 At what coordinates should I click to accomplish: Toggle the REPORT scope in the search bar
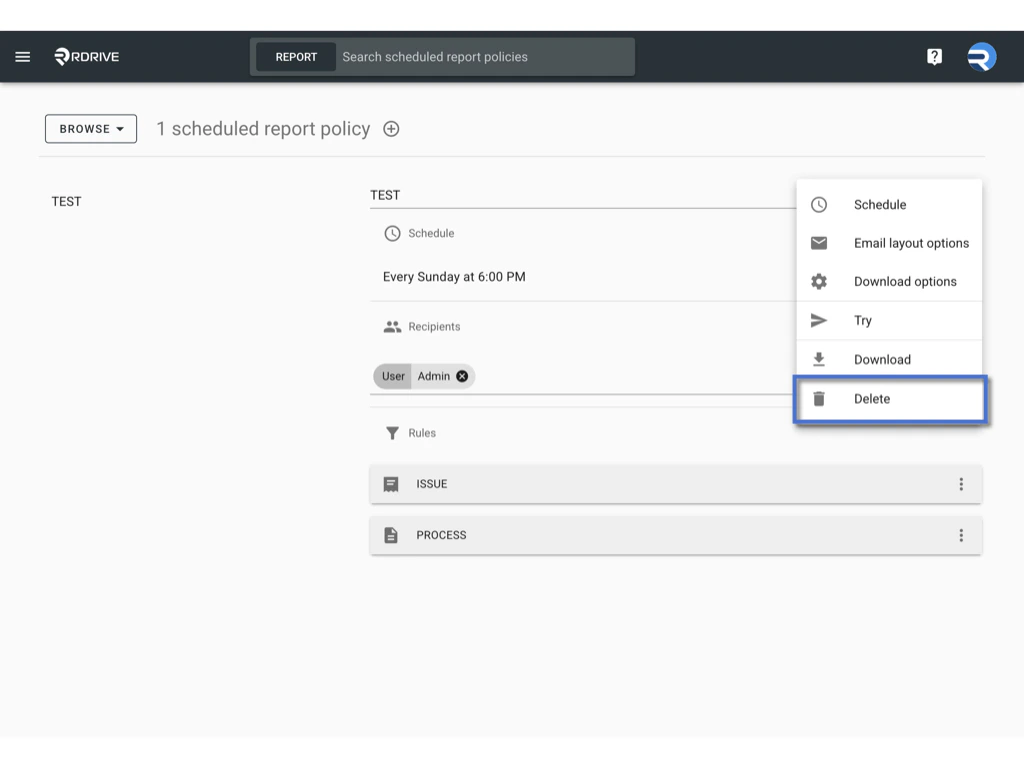pyautogui.click(x=295, y=56)
